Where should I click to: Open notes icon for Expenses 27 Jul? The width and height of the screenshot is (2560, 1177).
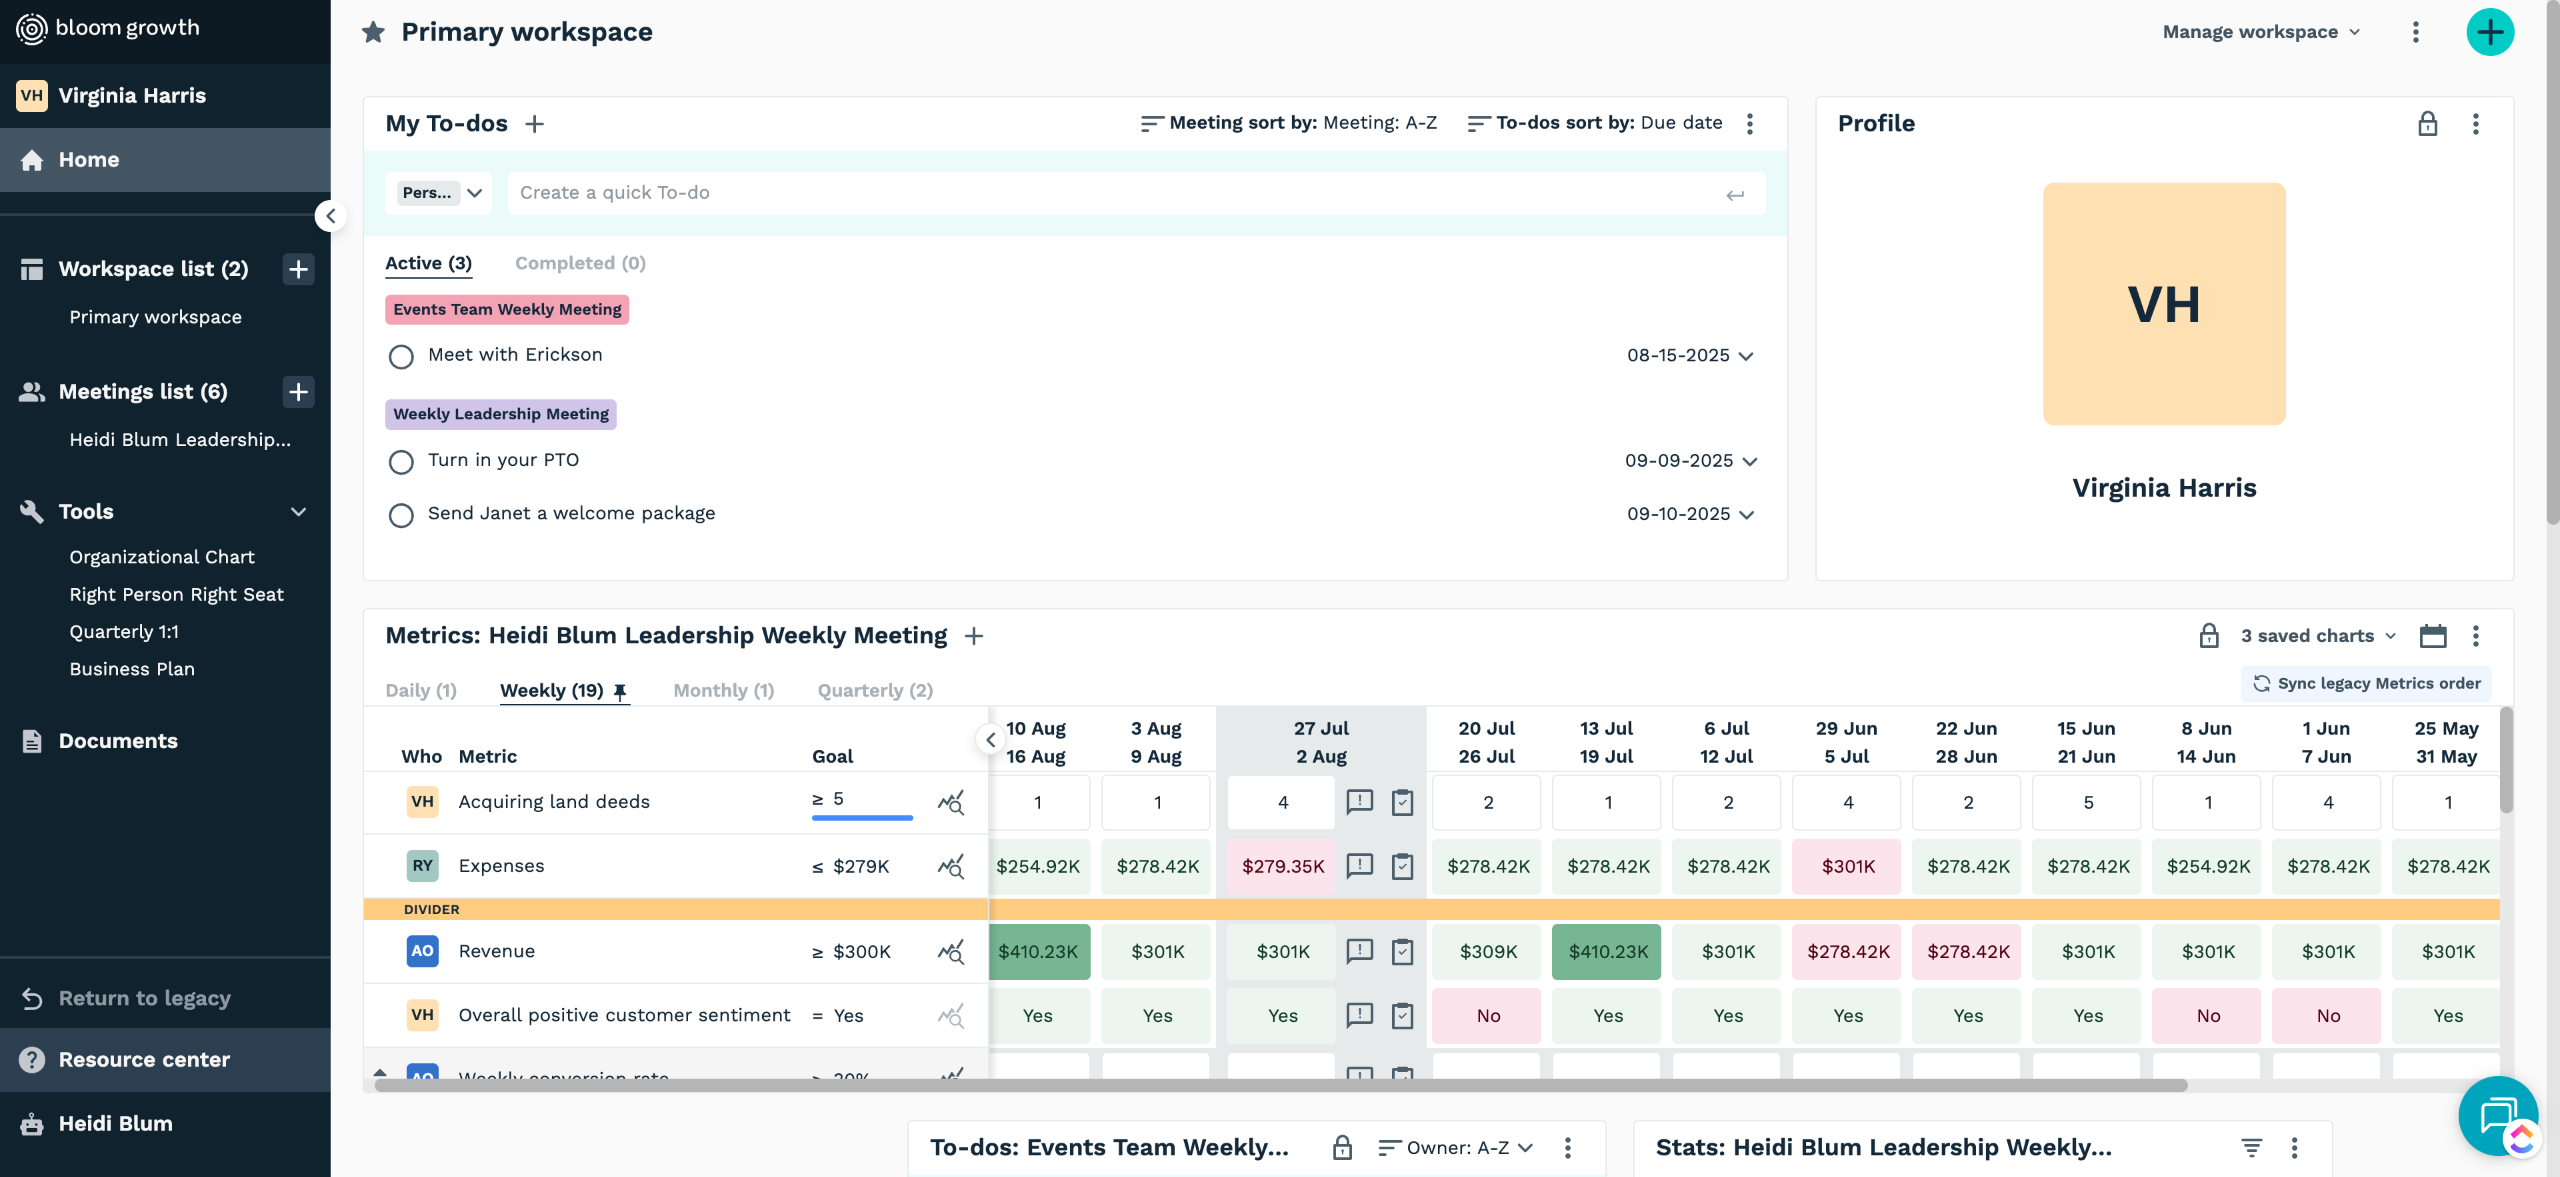click(x=1359, y=866)
